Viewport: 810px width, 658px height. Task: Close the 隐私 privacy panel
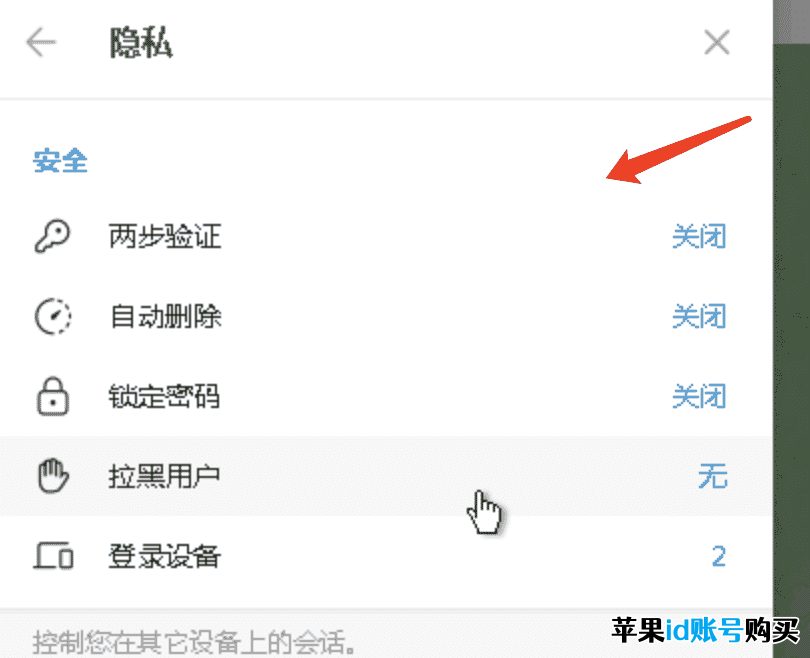point(716,42)
